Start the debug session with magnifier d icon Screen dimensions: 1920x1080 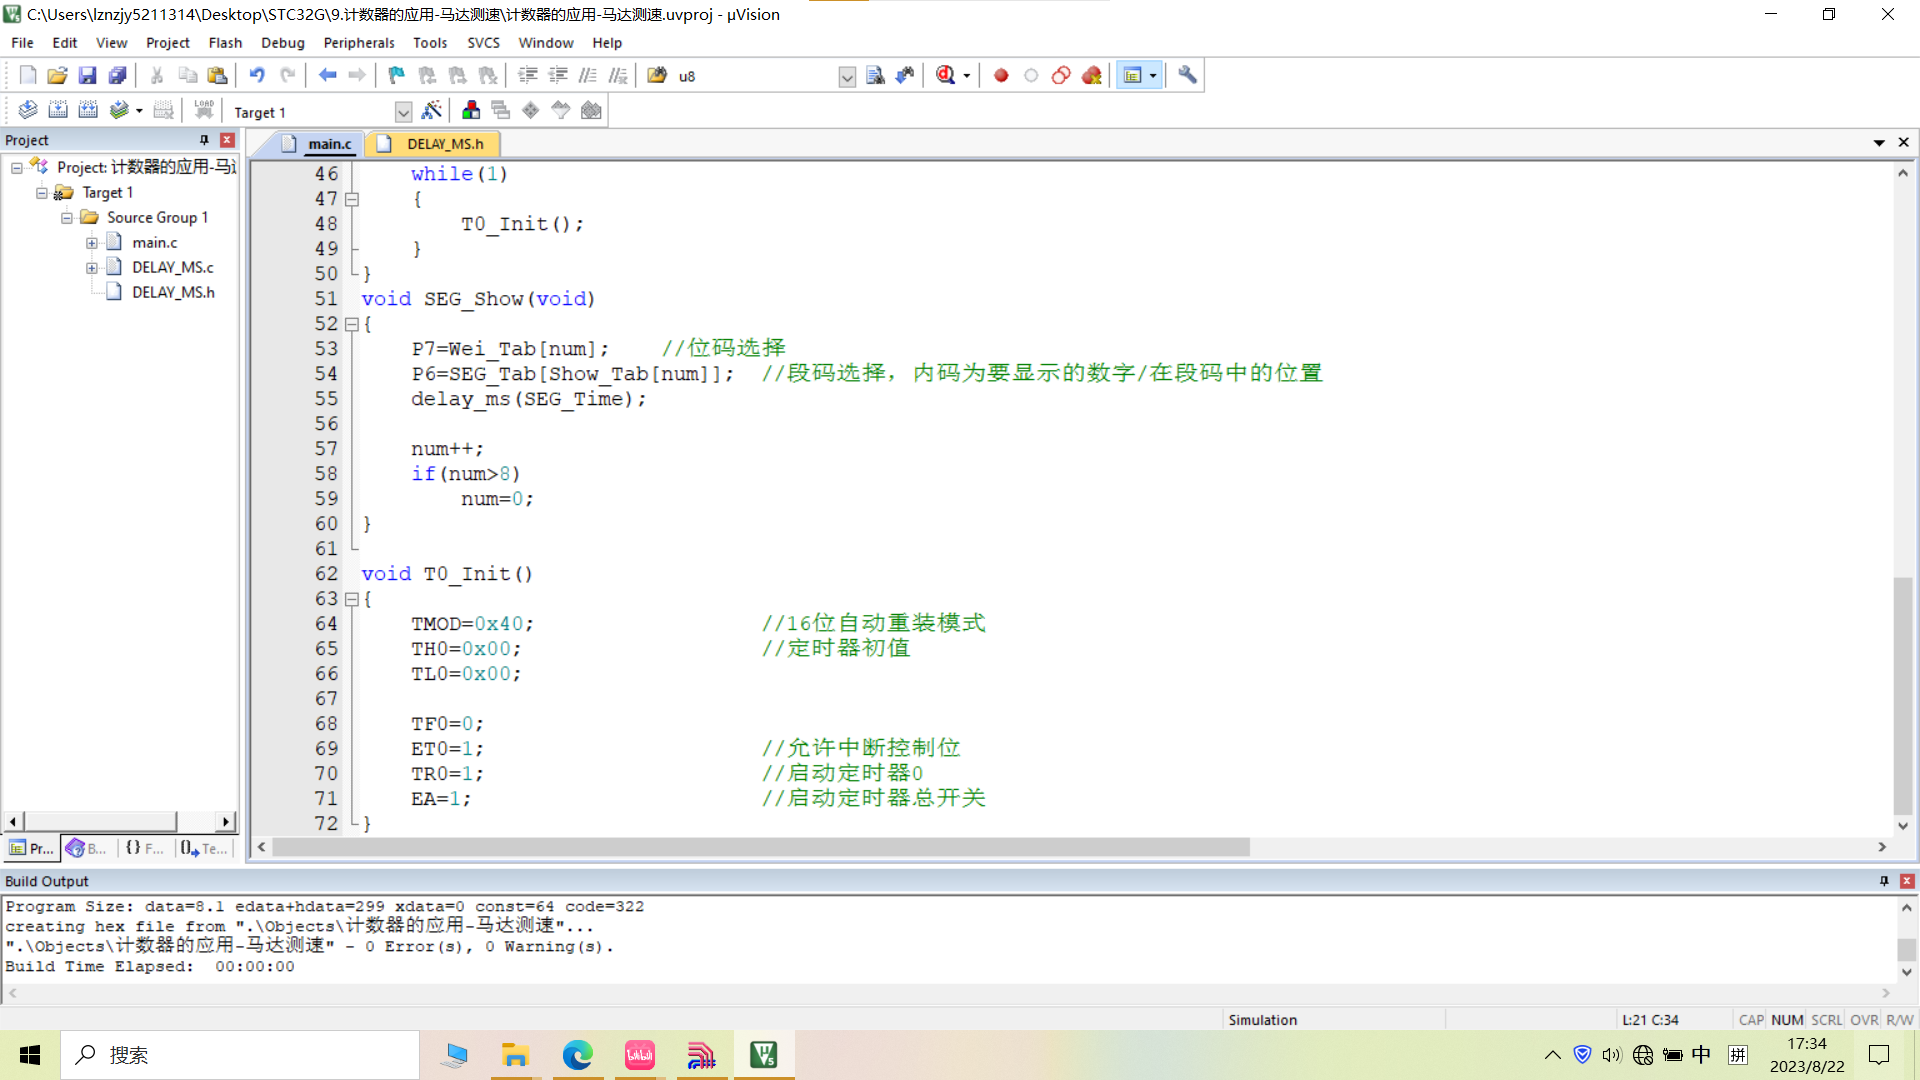tap(946, 75)
